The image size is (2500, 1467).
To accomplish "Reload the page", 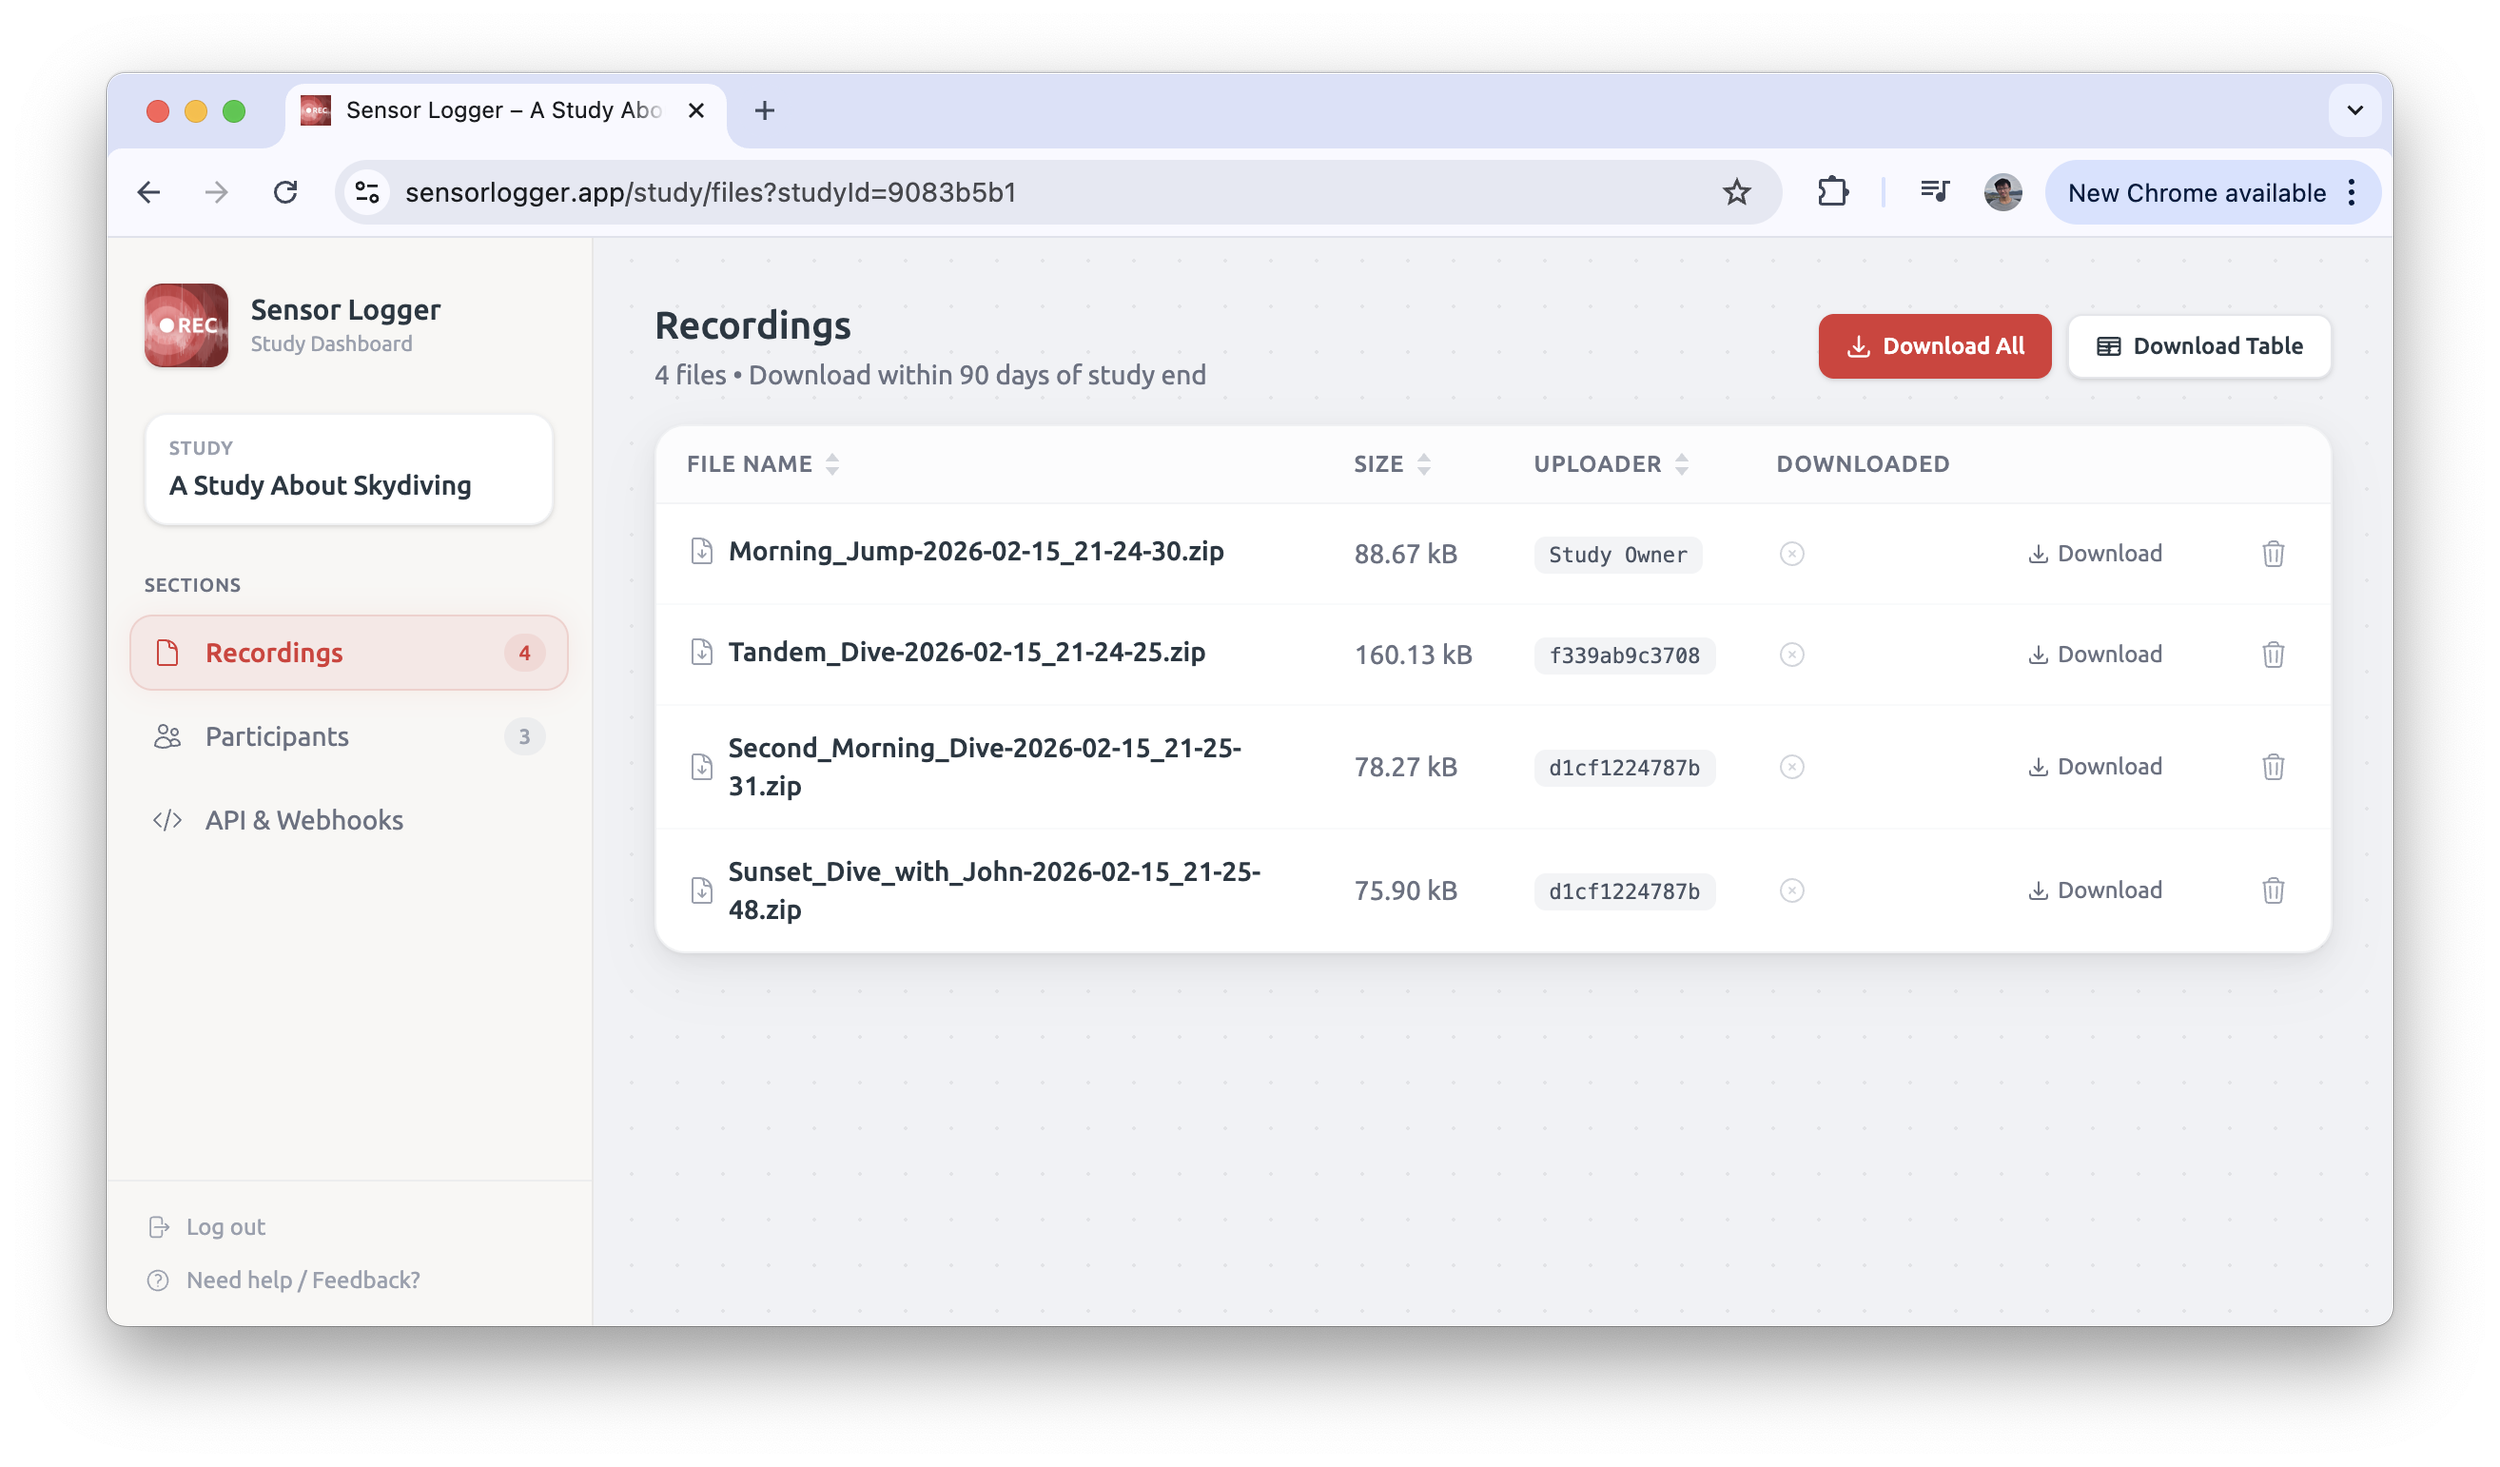I will tap(286, 192).
